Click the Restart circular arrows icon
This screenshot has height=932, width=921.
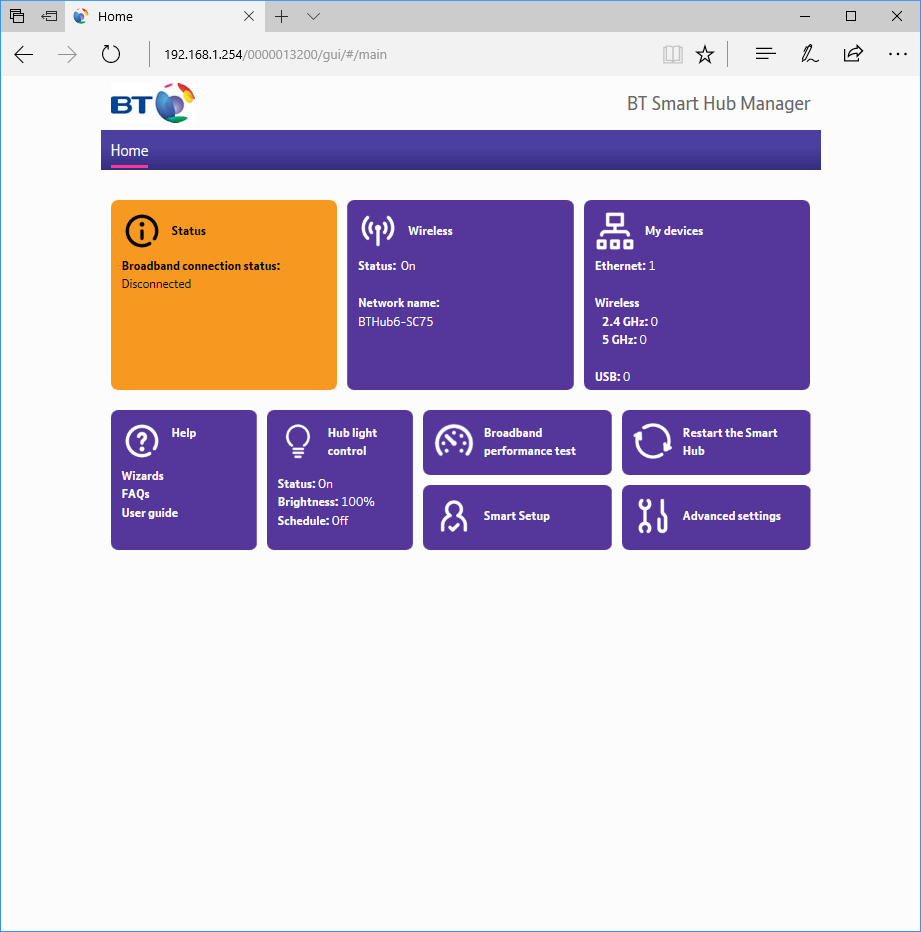click(652, 441)
